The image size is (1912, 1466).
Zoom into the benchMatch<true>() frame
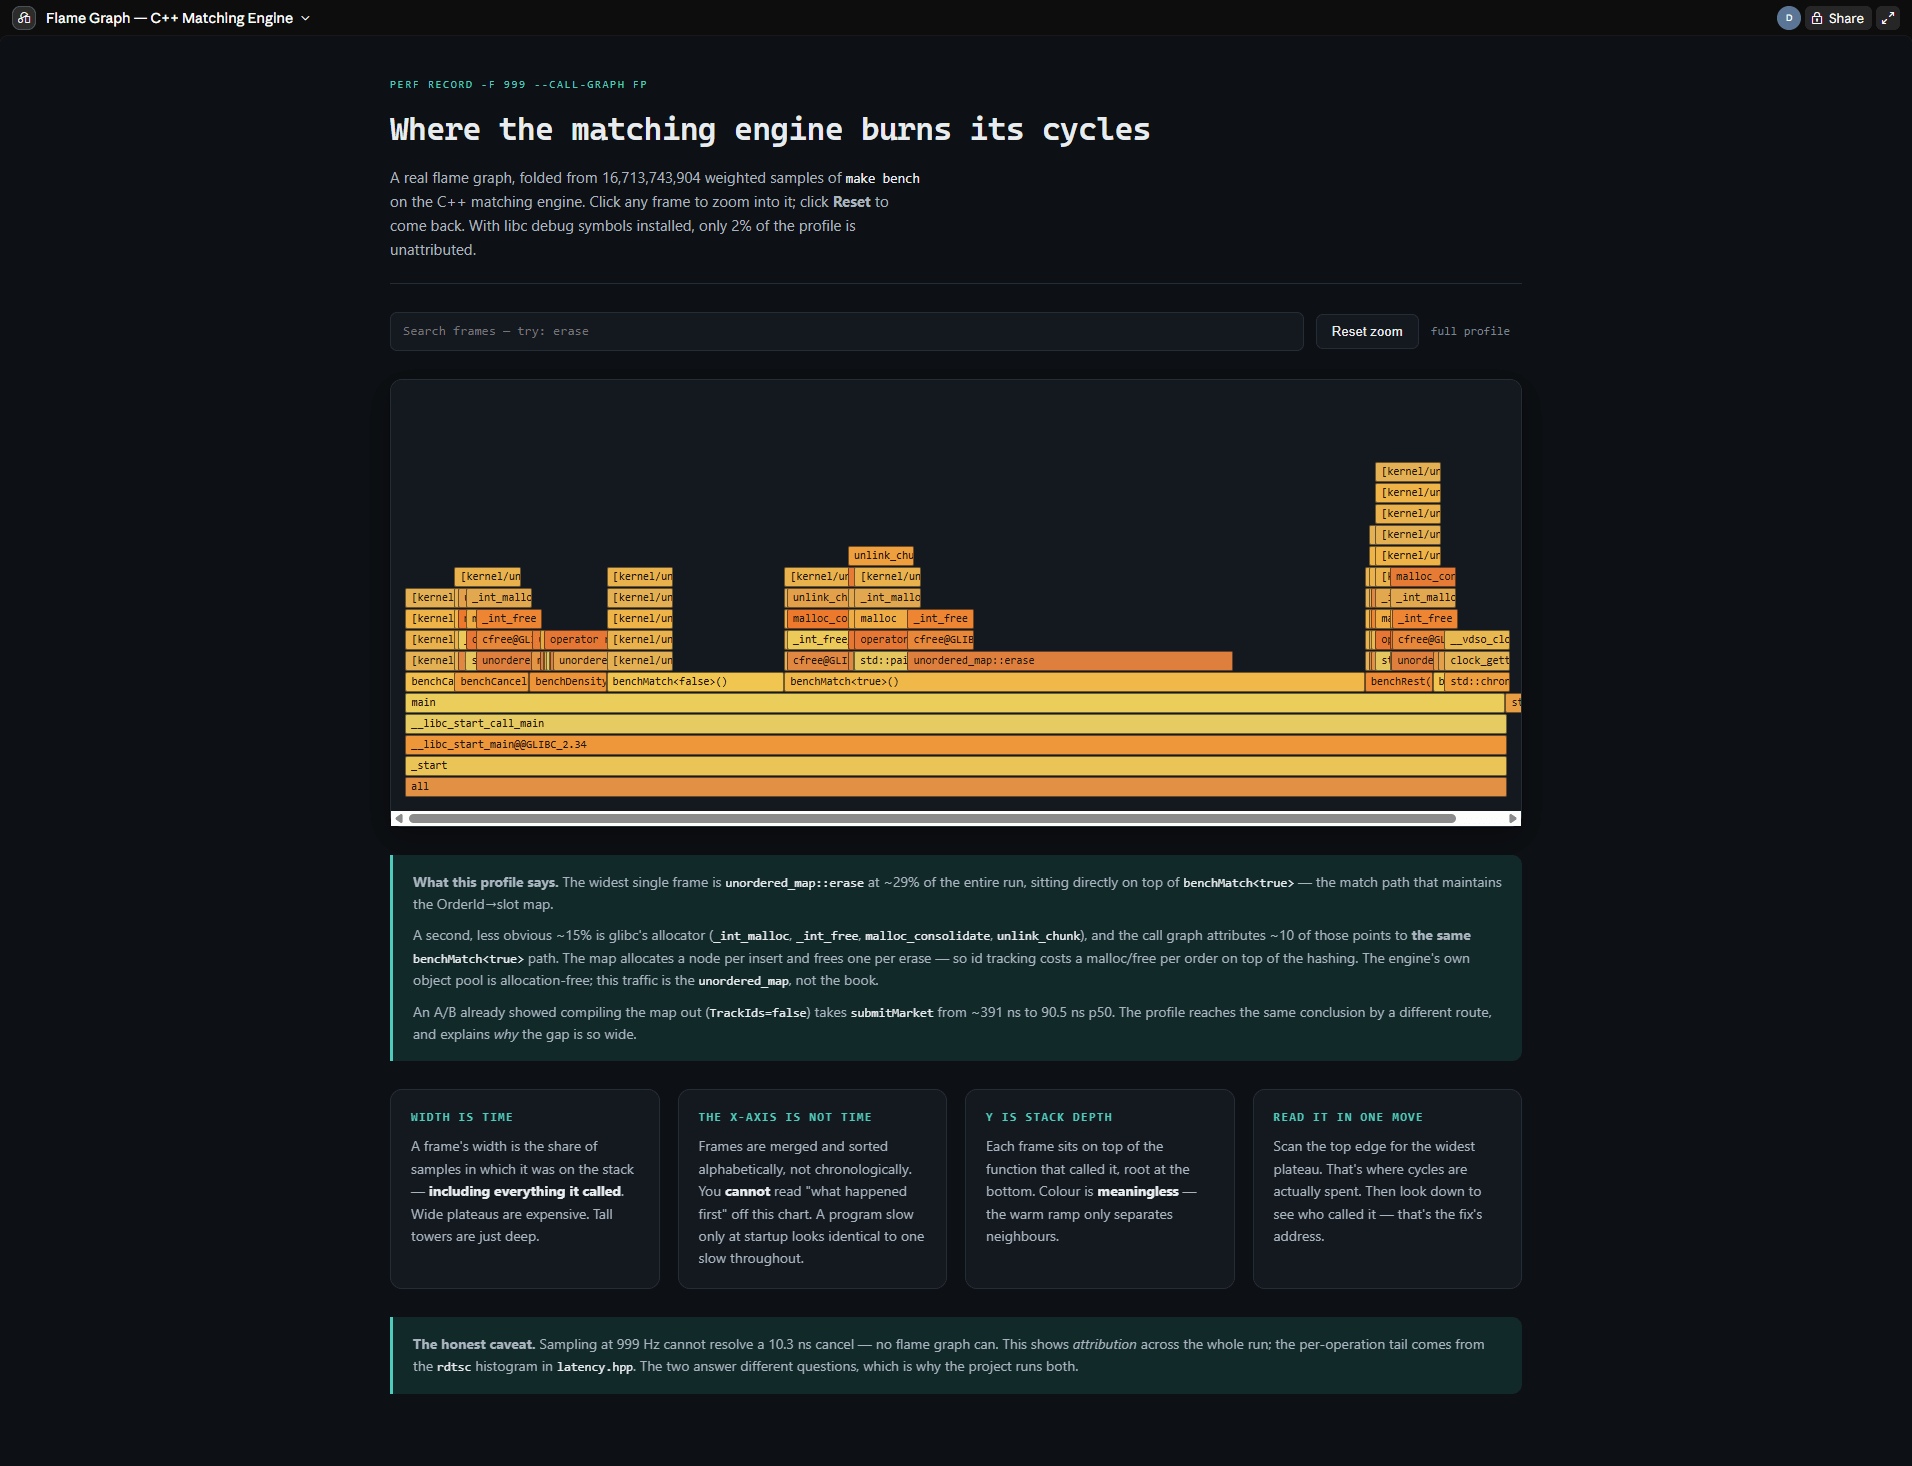(1074, 682)
